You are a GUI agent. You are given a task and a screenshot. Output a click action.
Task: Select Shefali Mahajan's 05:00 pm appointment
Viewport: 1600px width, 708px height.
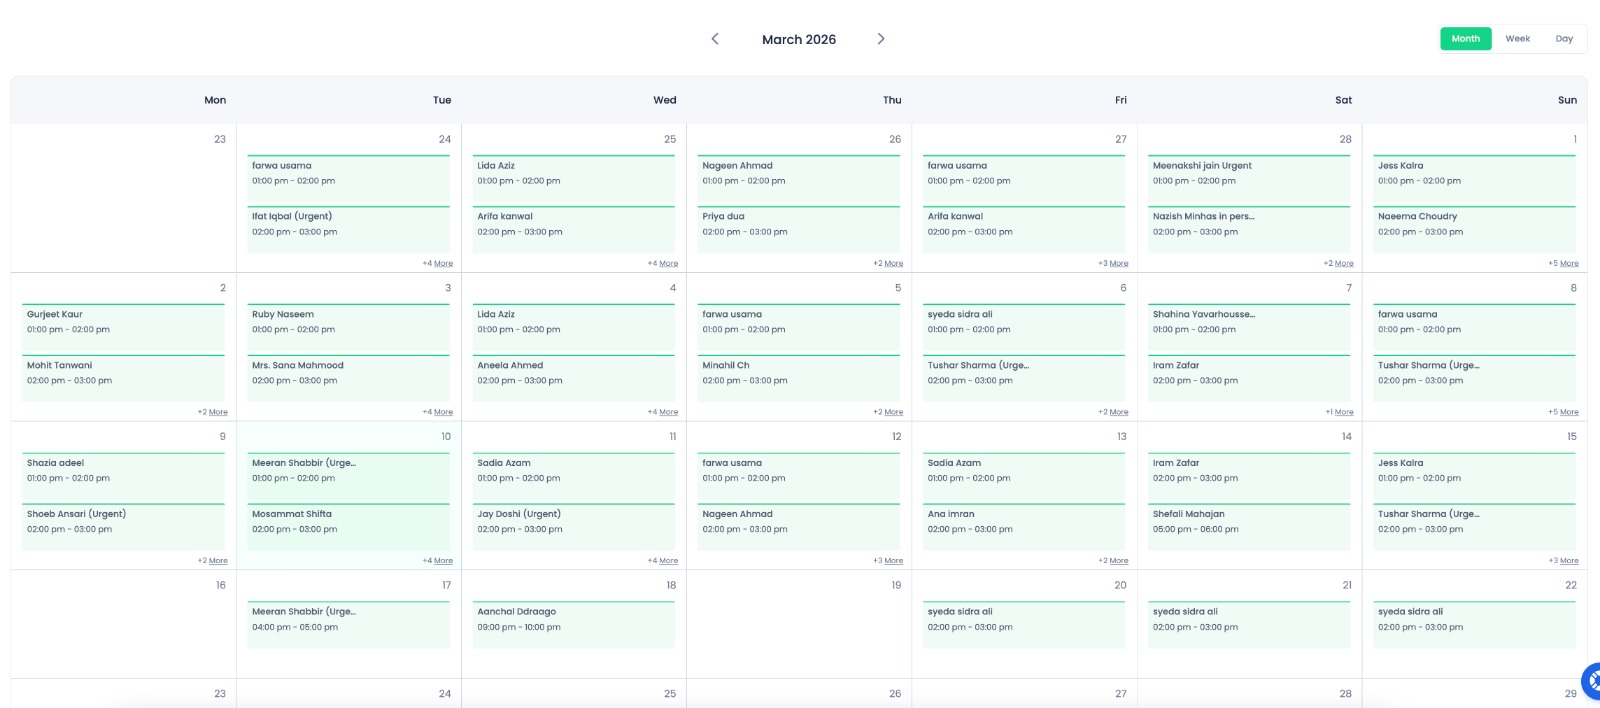pyautogui.click(x=1249, y=522)
